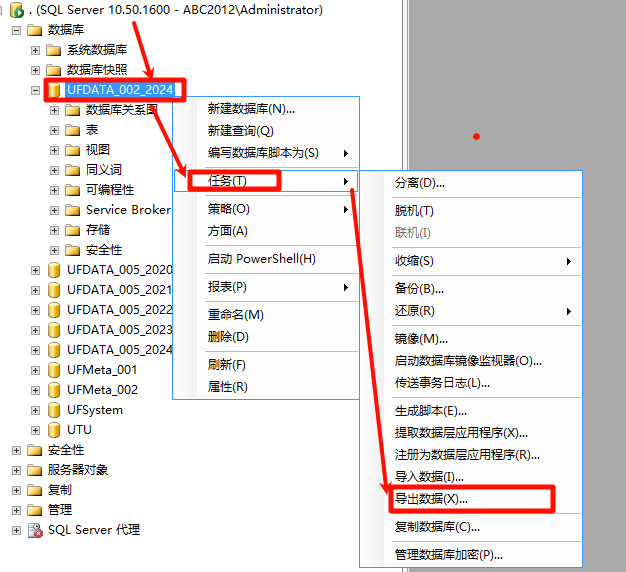The image size is (626, 572).
Task: Click the SQL Server 代理 agent icon
Action: click(35, 530)
